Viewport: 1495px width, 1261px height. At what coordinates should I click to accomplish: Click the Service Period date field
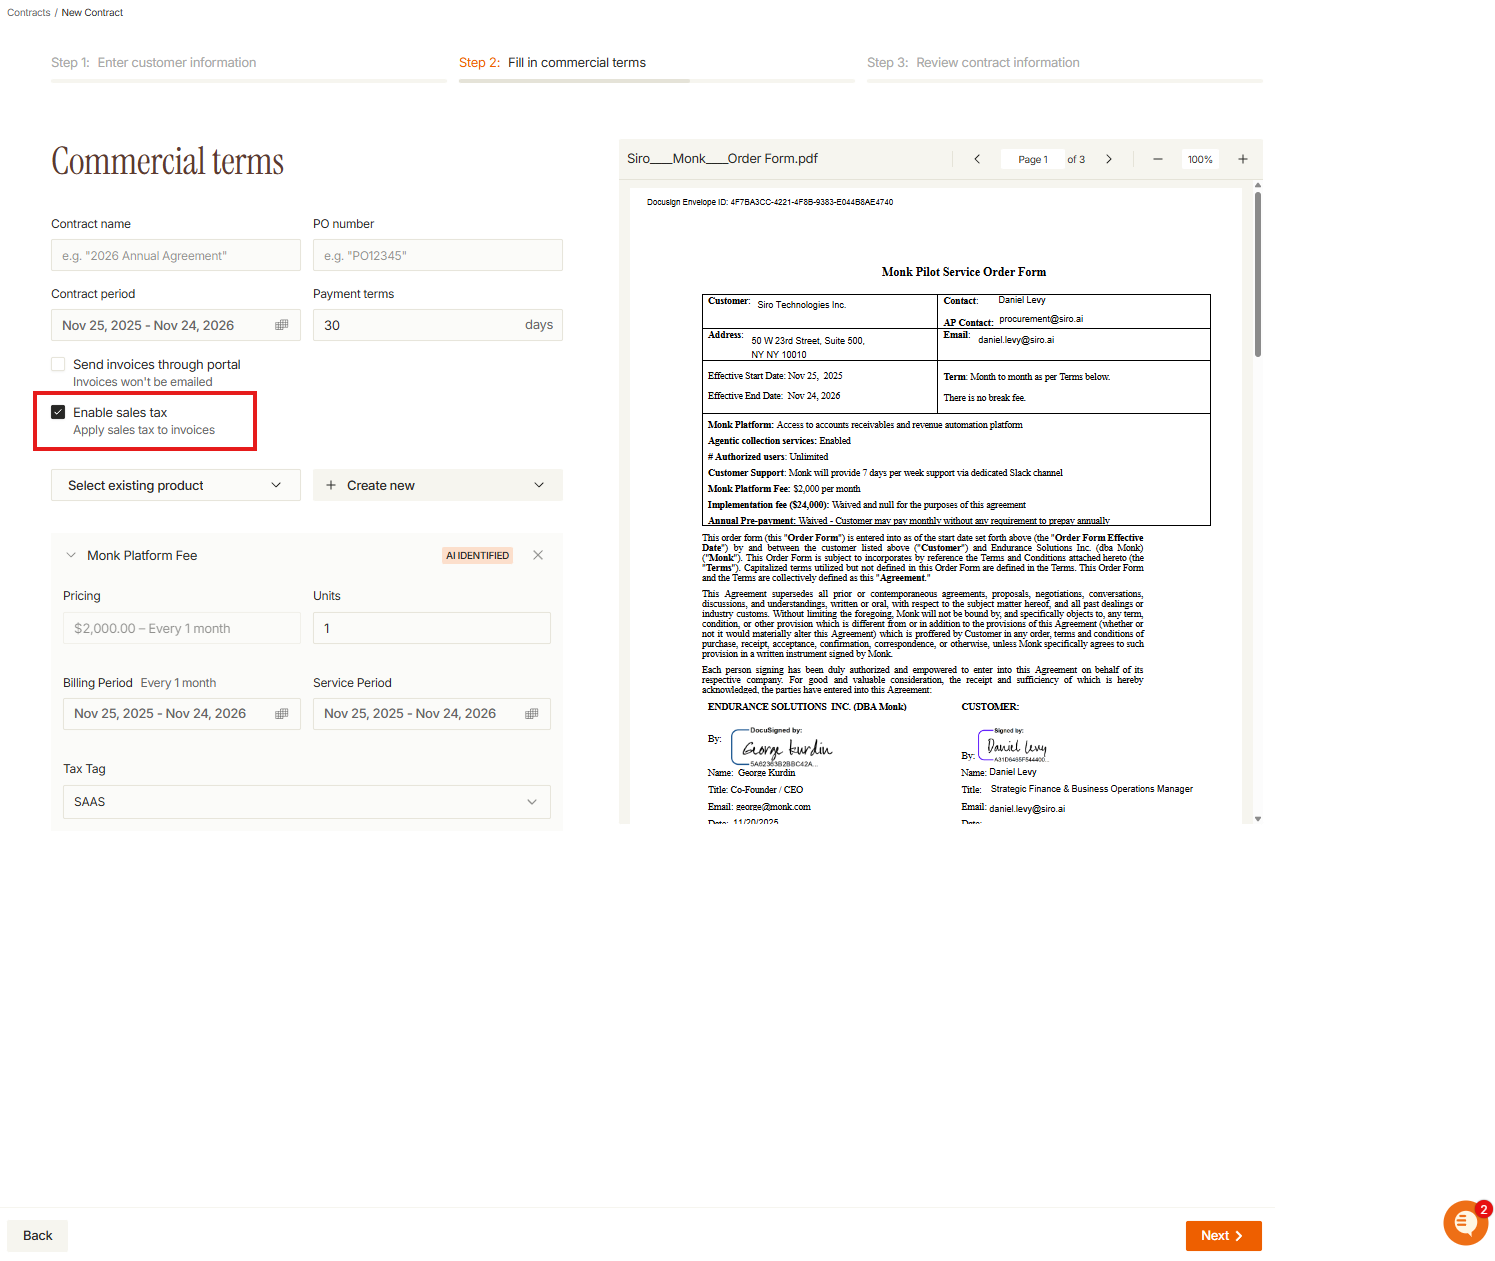point(432,714)
